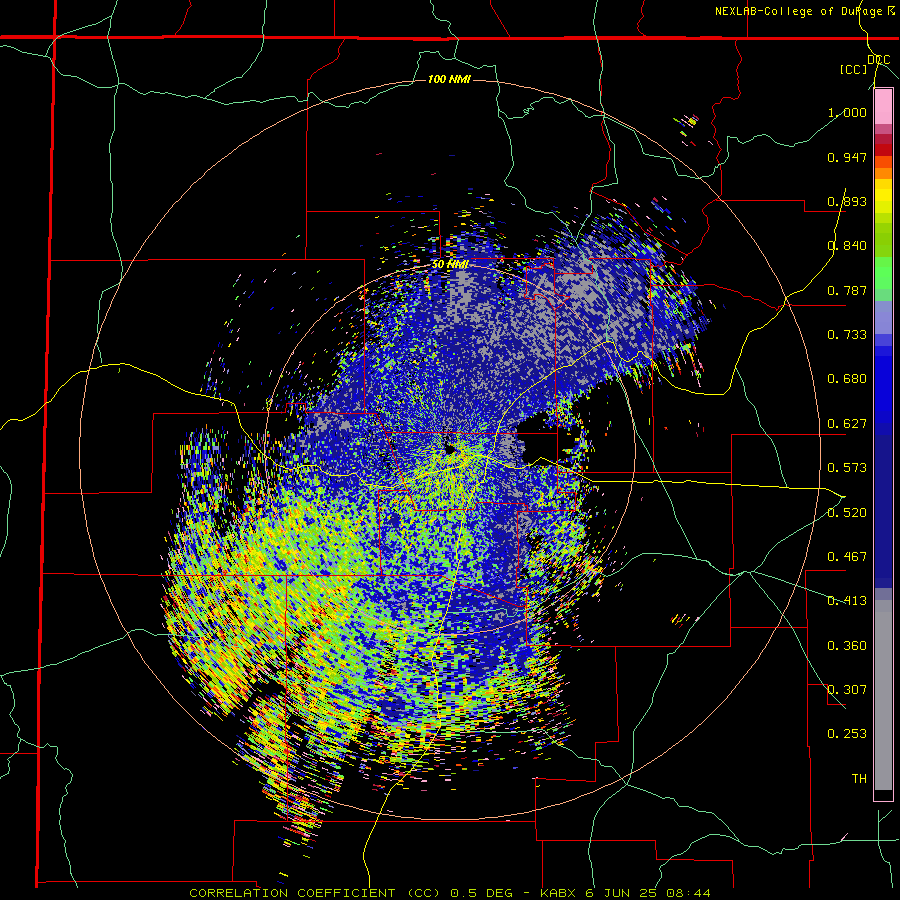Image resolution: width=900 pixels, height=900 pixels.
Task: Select the 0.520 legend value
Action: click(847, 513)
